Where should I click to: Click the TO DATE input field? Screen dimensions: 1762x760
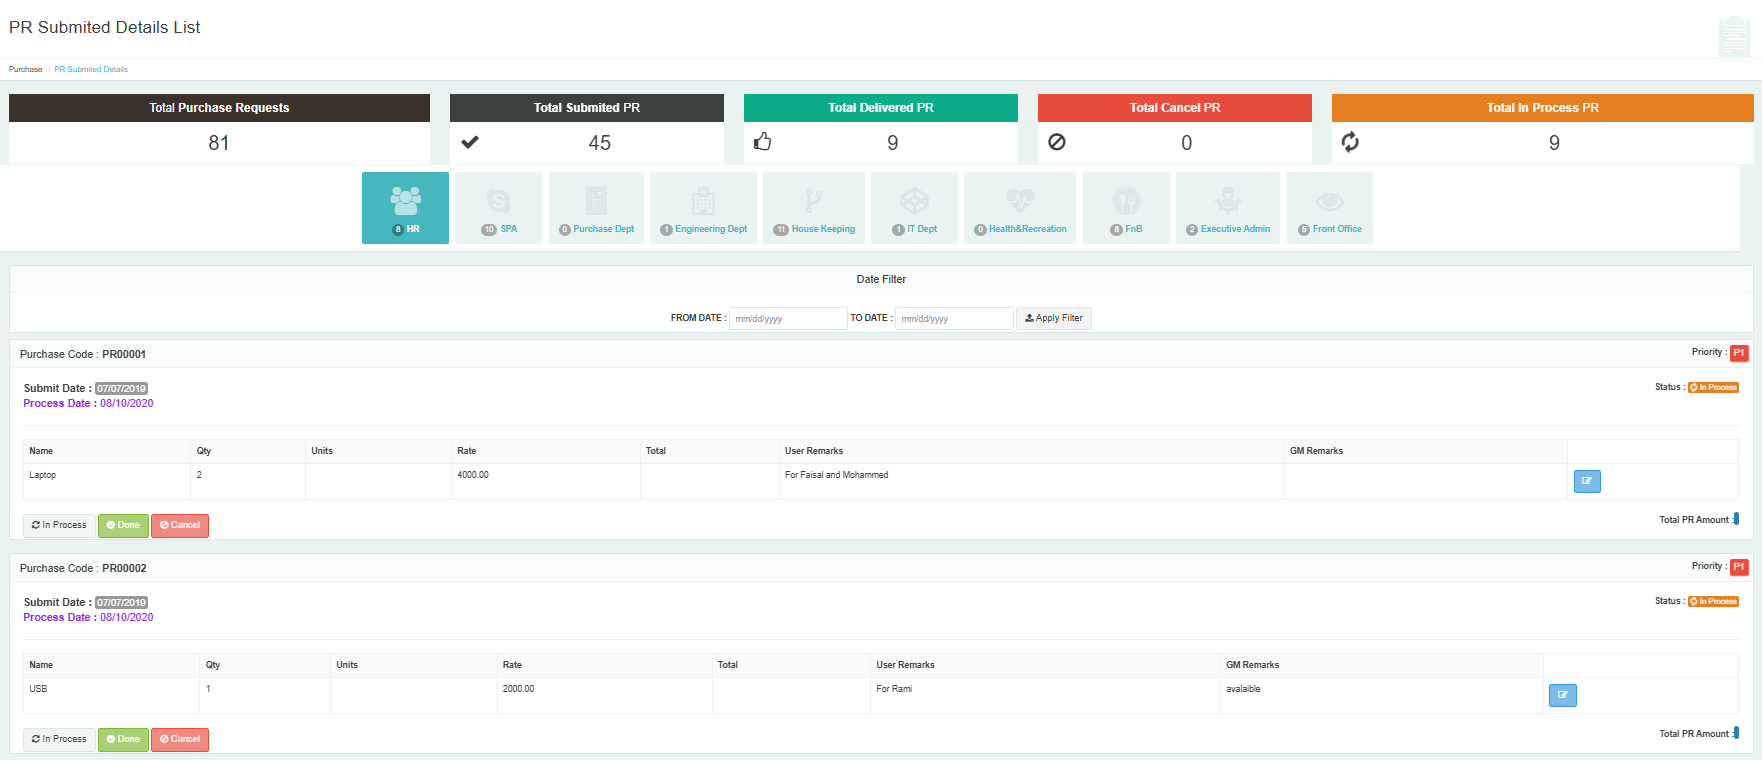(x=953, y=319)
